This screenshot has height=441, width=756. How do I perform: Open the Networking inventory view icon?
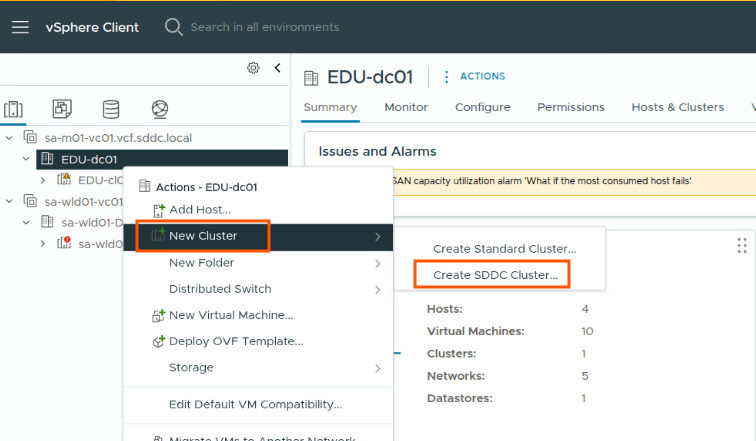(159, 108)
